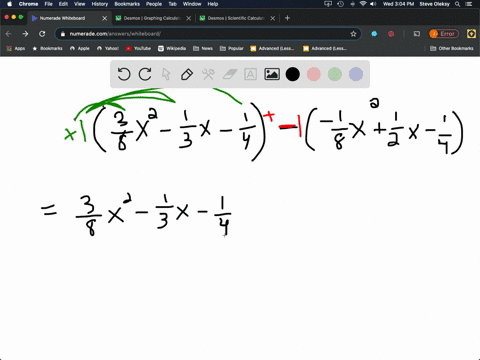Reload the current page
480x360 pixels.
42,34
